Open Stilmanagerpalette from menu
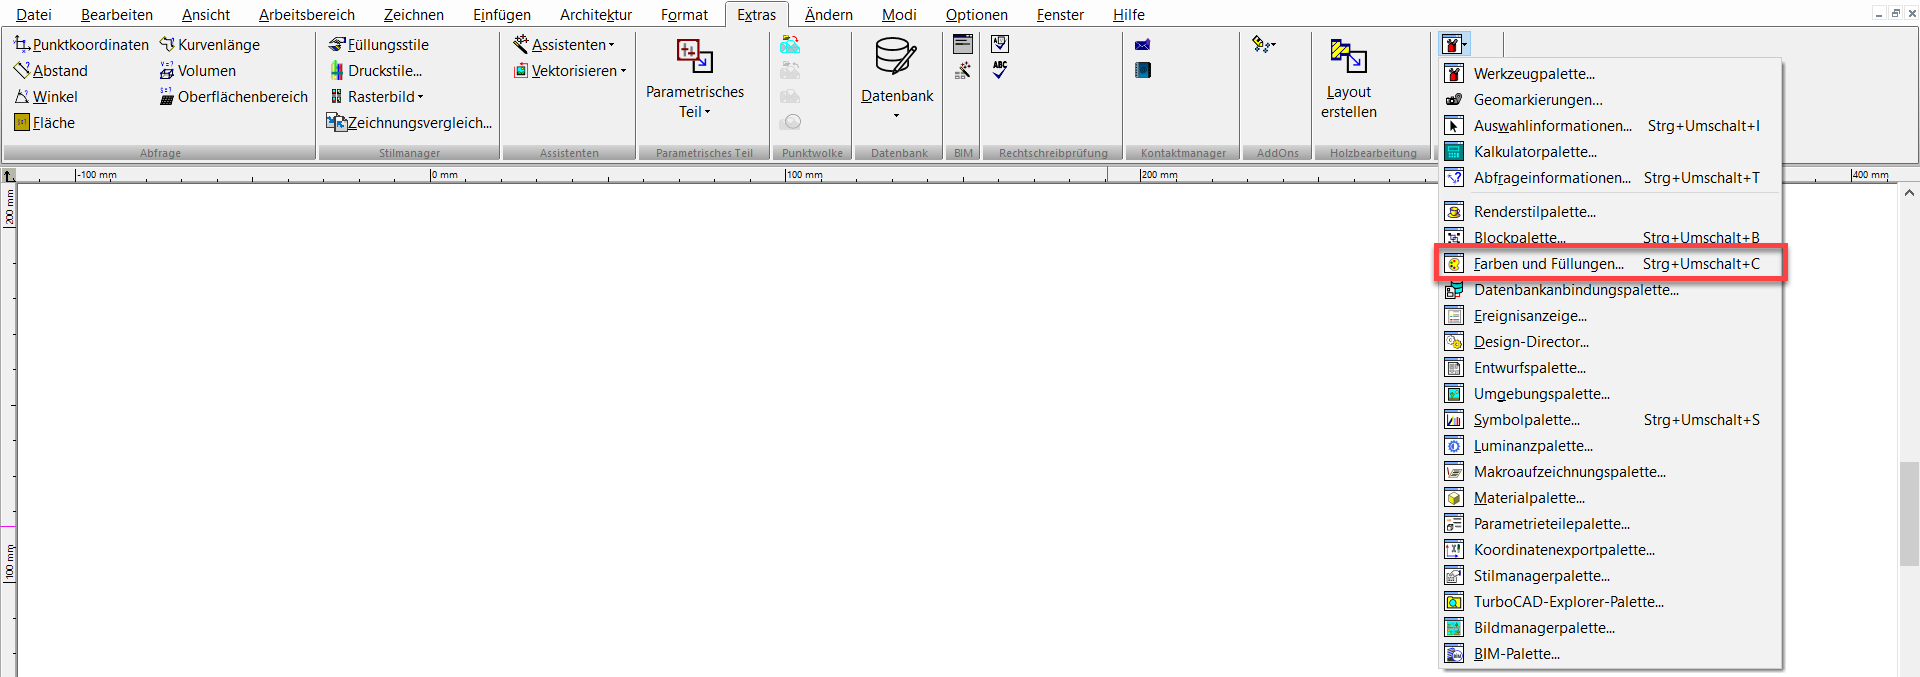The image size is (1920, 677). point(1610,576)
